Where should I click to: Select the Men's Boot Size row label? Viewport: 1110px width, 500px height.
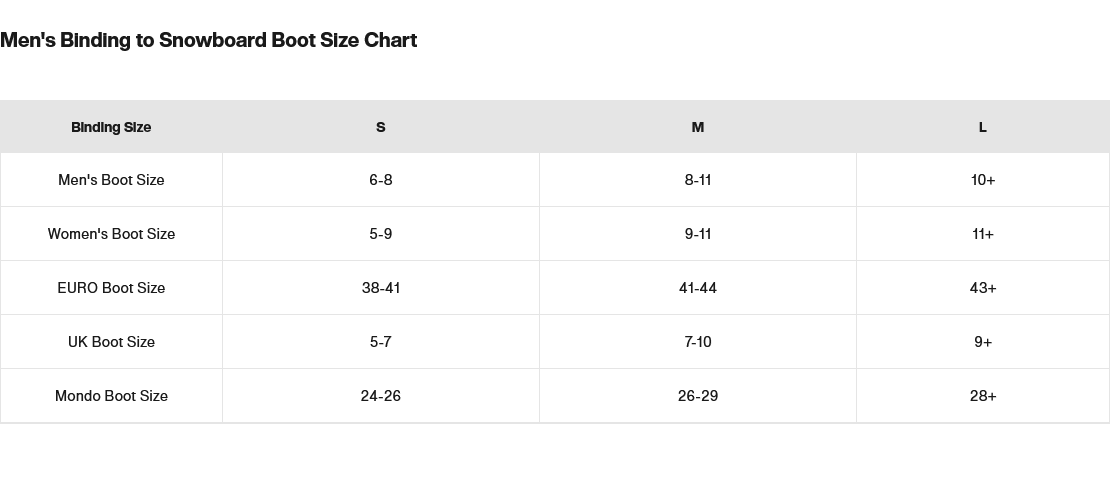tap(111, 180)
